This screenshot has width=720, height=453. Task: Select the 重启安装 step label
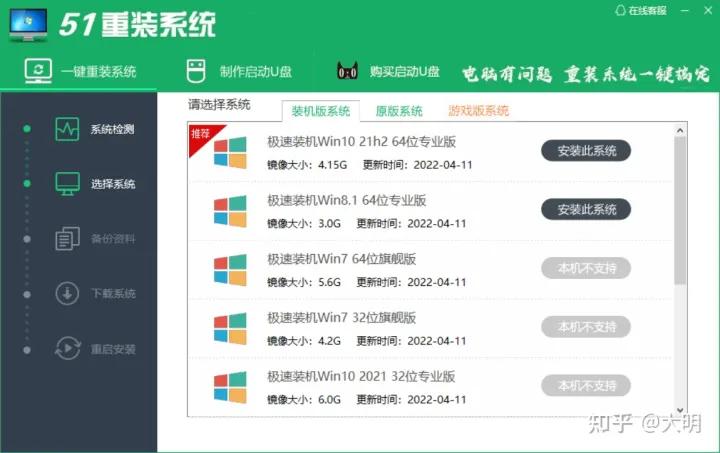click(112, 349)
